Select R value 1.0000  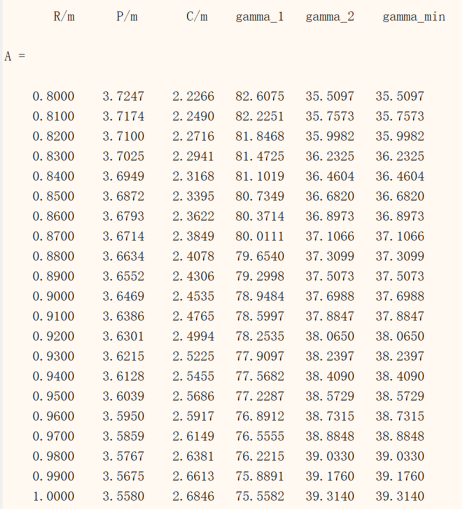coord(53,496)
